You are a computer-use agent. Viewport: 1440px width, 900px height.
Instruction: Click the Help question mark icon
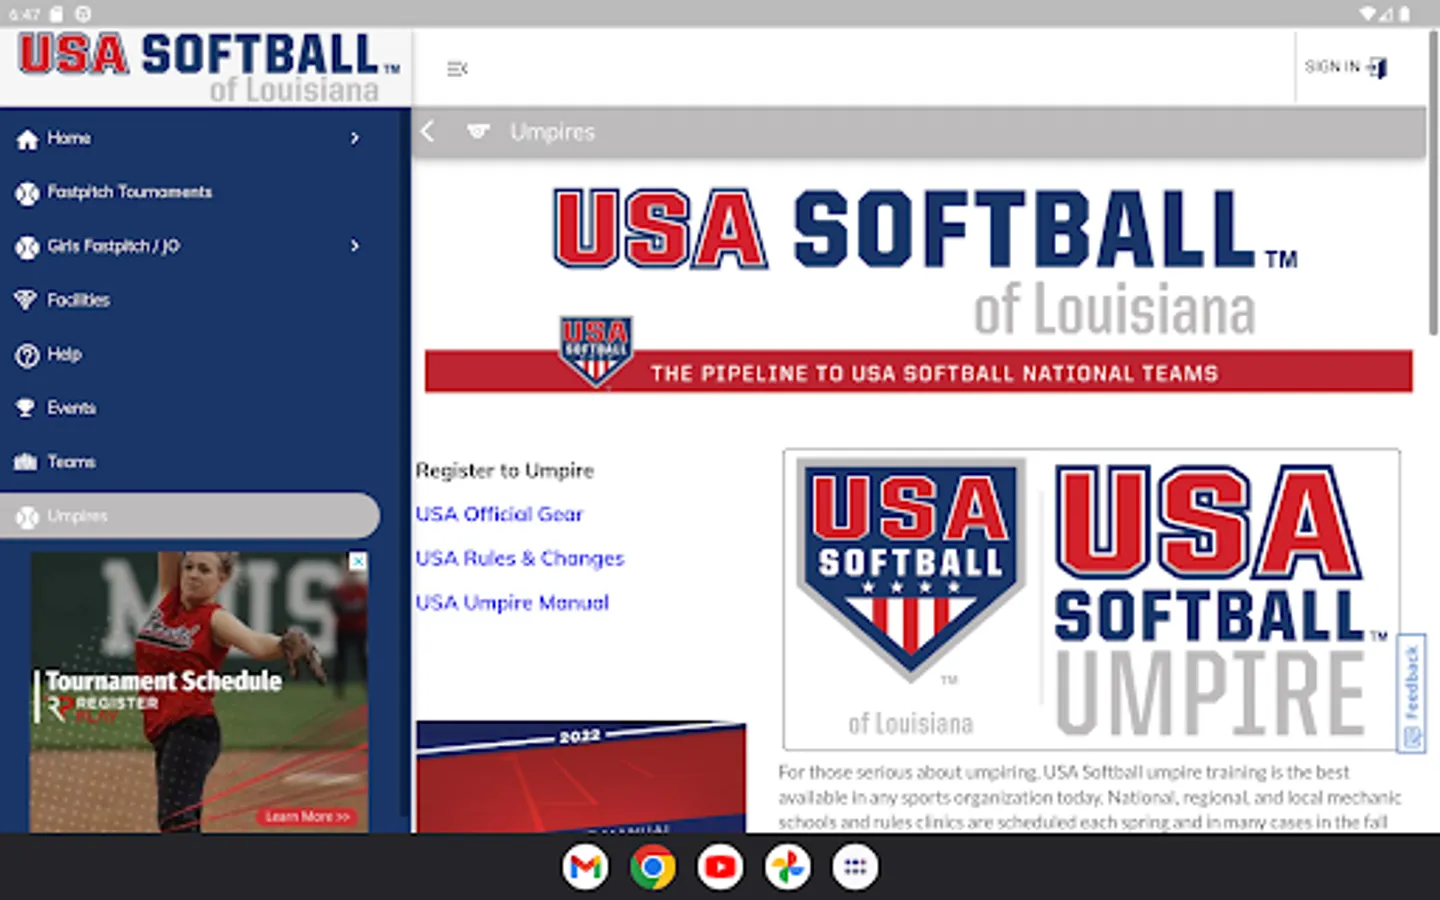(27, 355)
